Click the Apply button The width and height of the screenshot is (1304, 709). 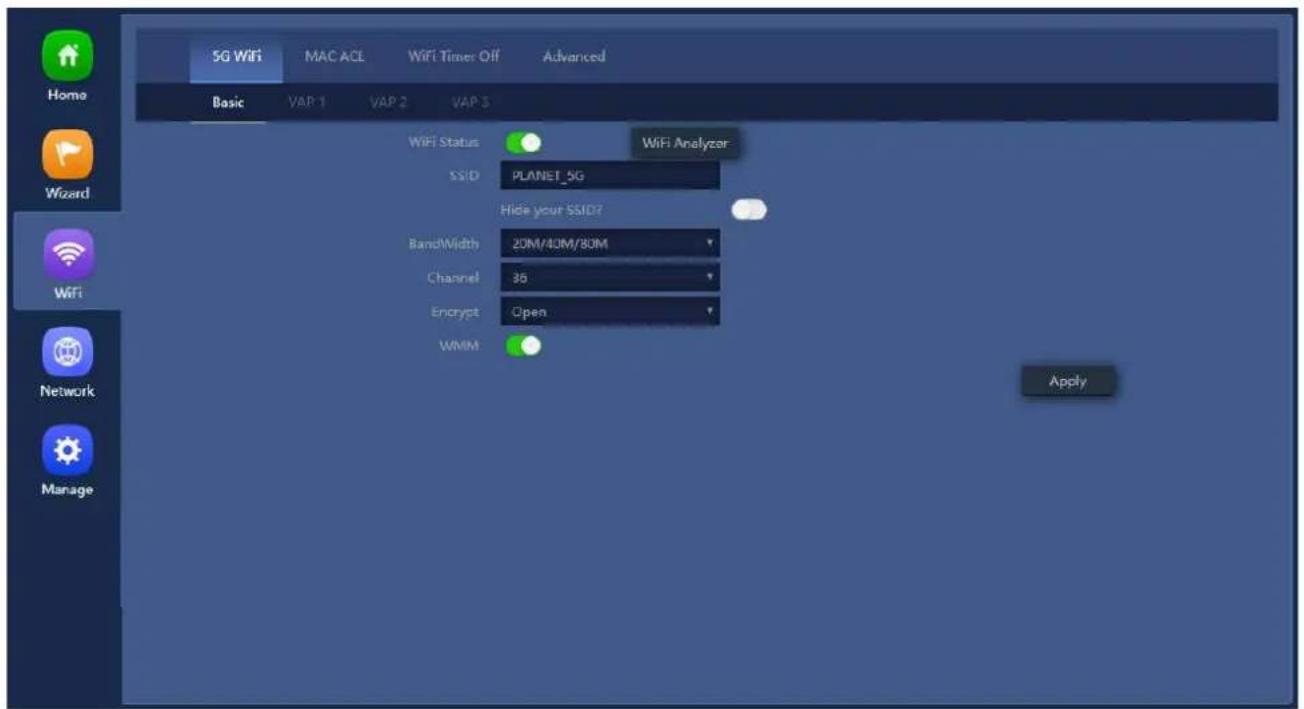tap(1067, 381)
